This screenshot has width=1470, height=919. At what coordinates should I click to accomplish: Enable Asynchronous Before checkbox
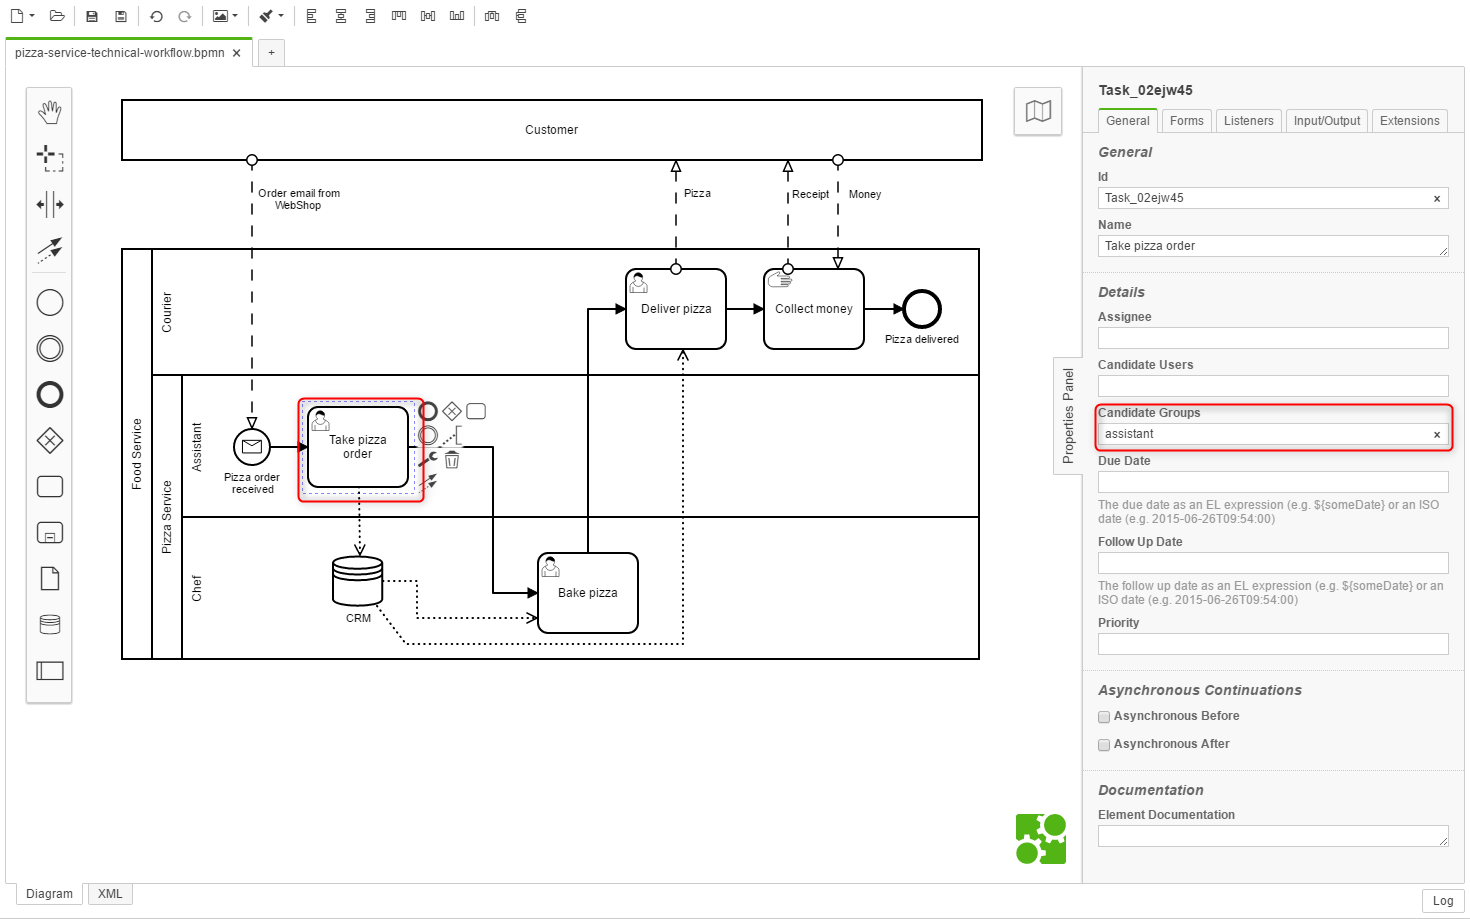tap(1104, 717)
